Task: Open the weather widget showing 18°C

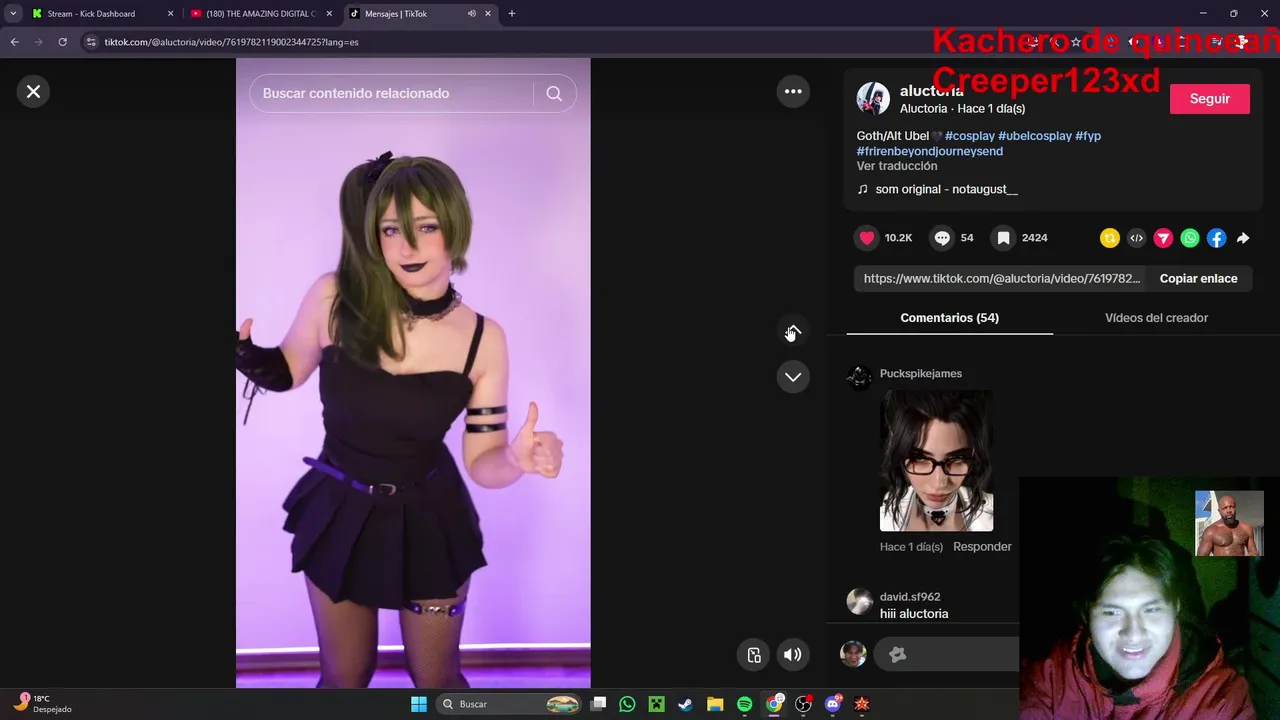Action: [42, 704]
